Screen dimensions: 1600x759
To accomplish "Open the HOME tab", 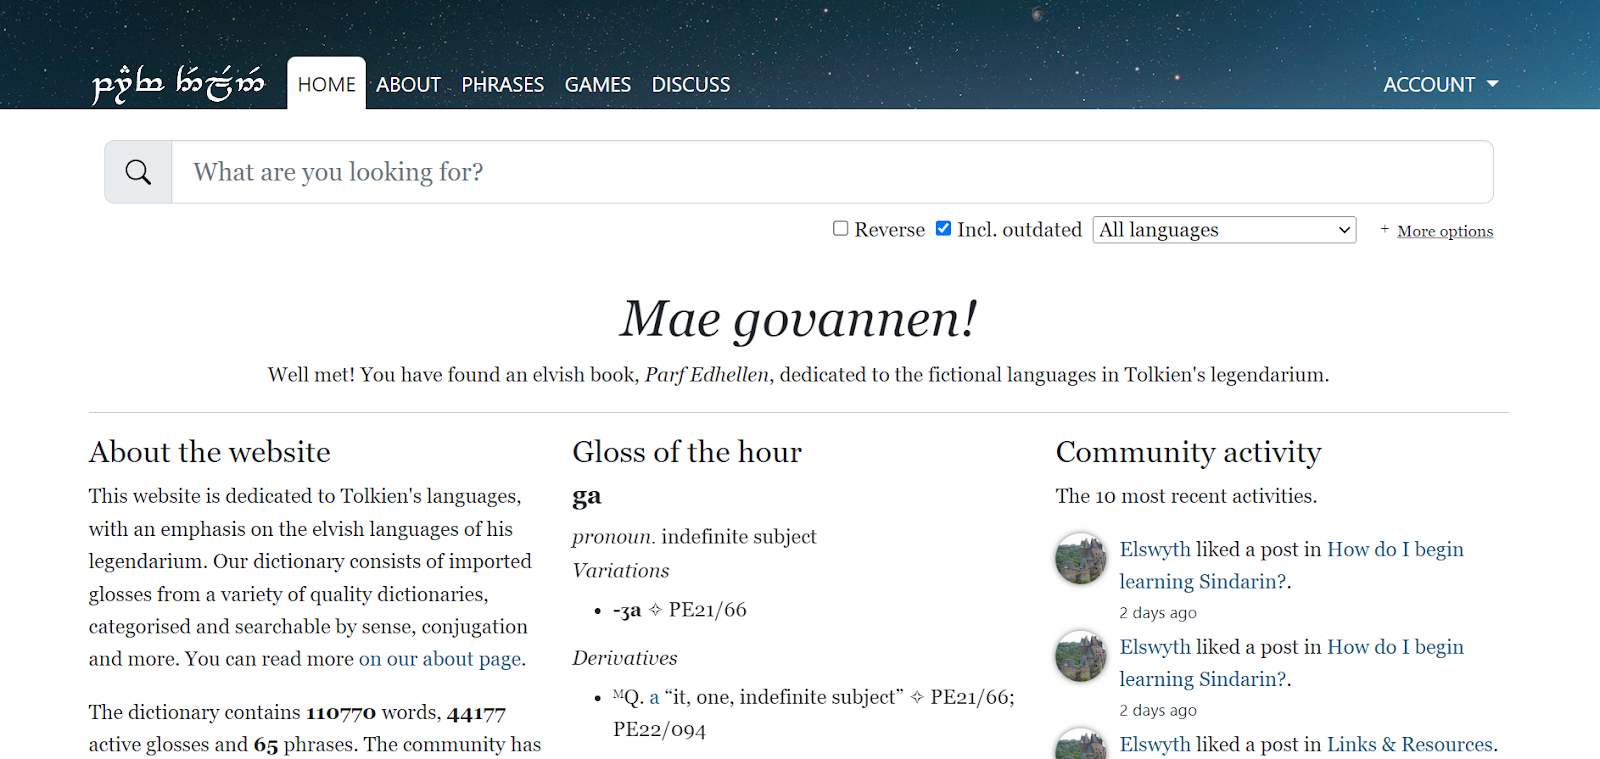I will point(326,84).
